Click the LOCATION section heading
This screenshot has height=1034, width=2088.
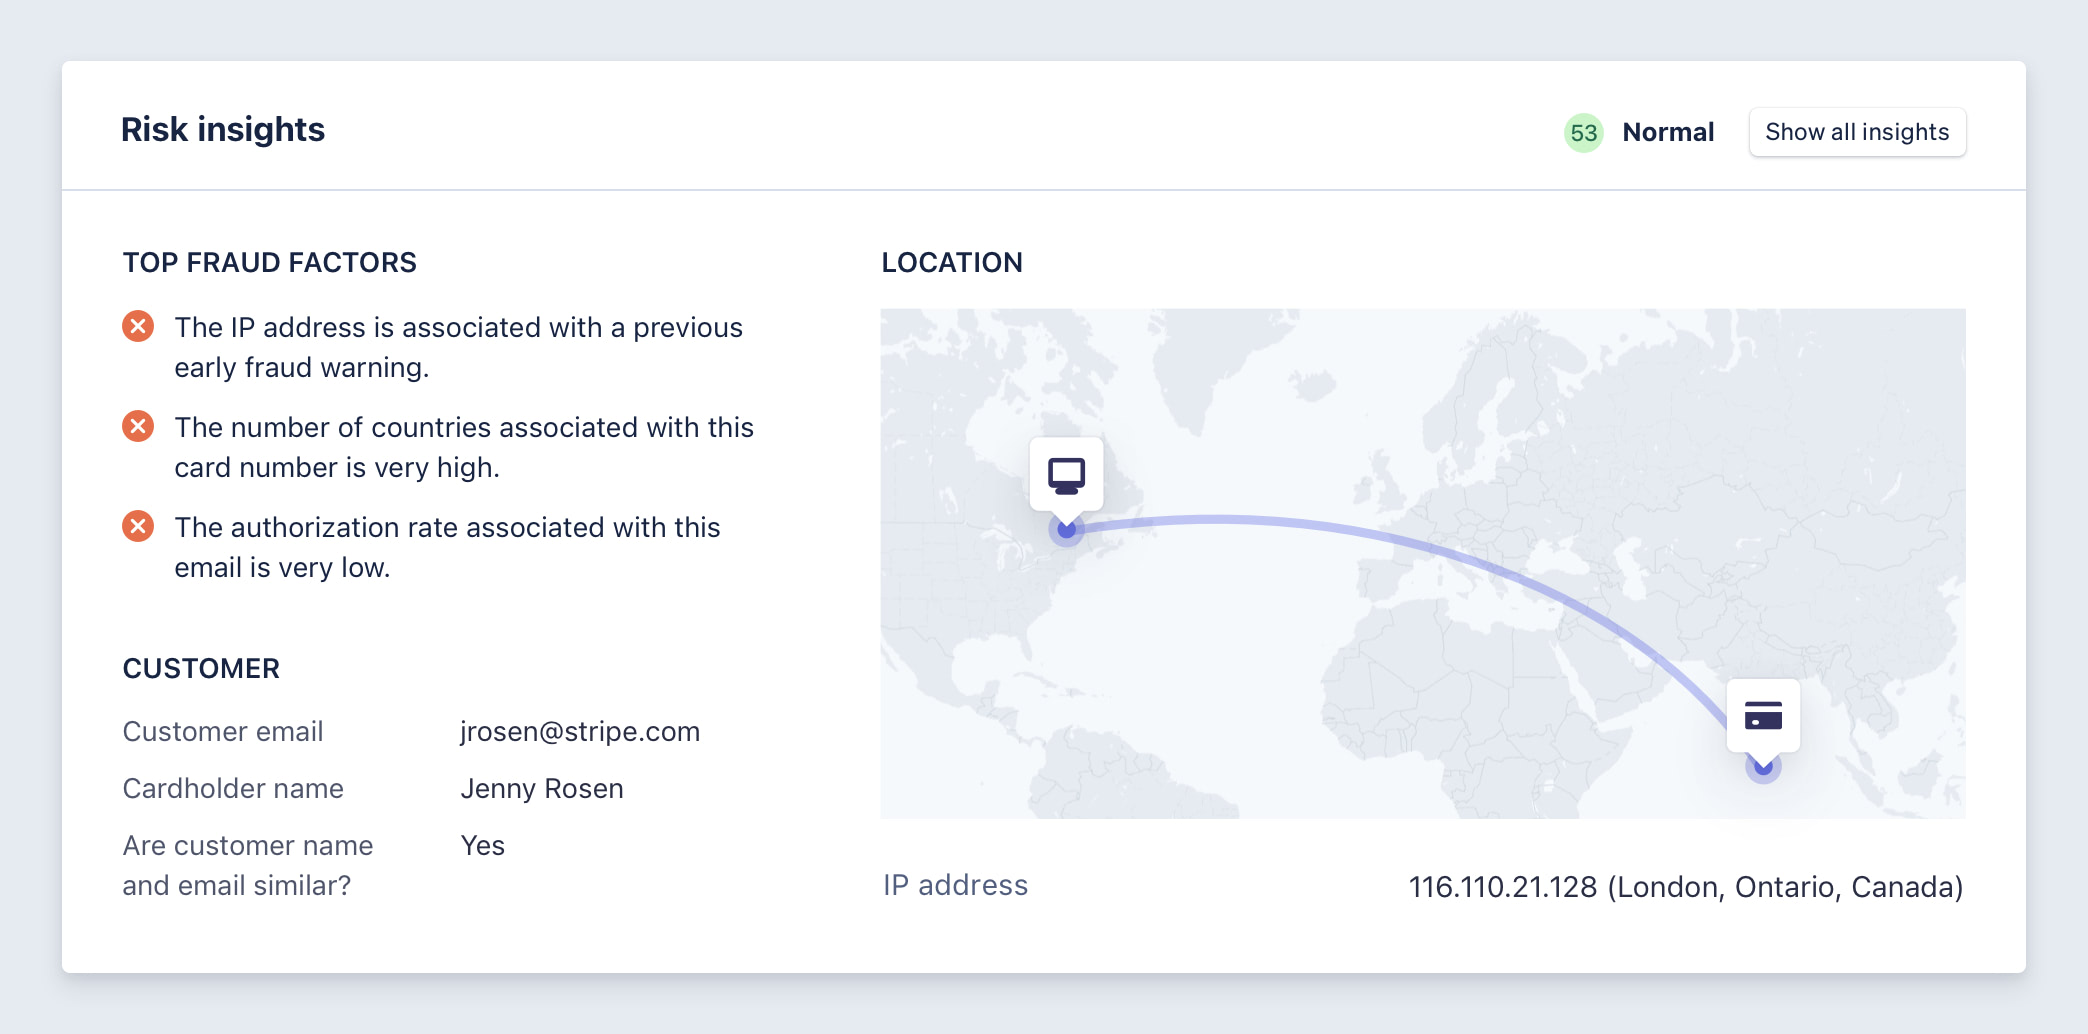coord(952,262)
